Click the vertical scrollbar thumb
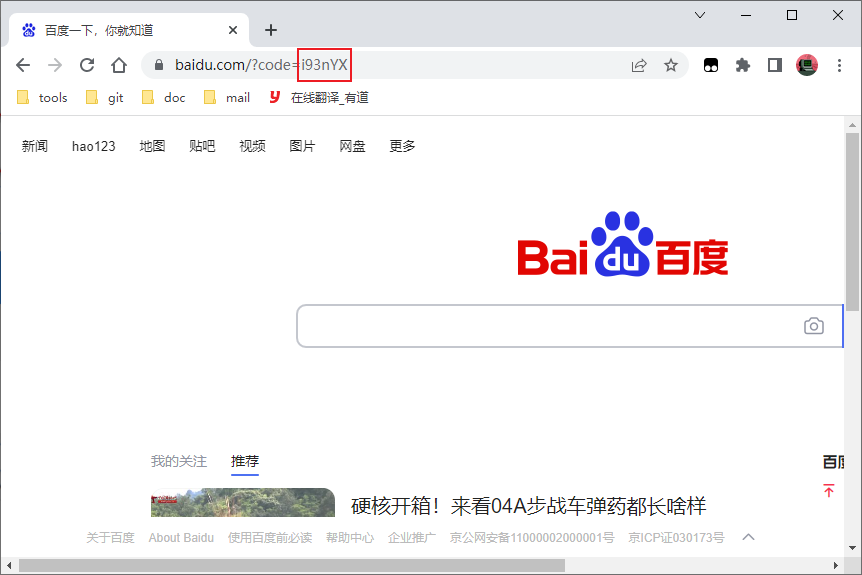Screen dimensions: 862x575 (x=852, y=222)
